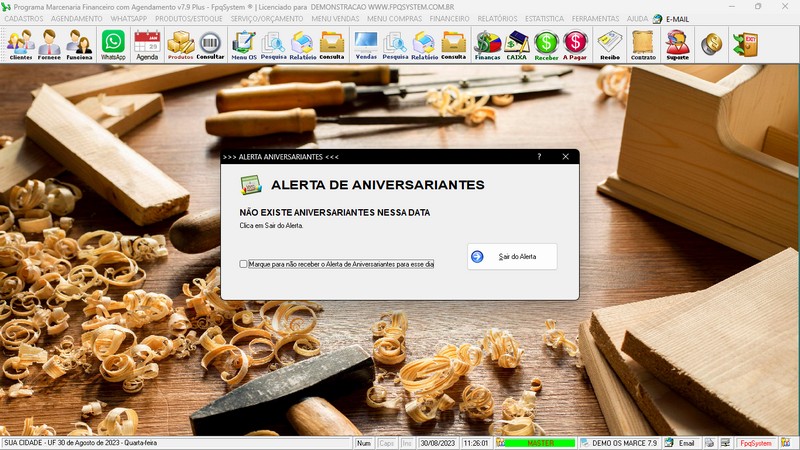Image resolution: width=800 pixels, height=450 pixels.
Task: Check 'não receber o Alerta de Aniversariantes' box
Action: 243,264
